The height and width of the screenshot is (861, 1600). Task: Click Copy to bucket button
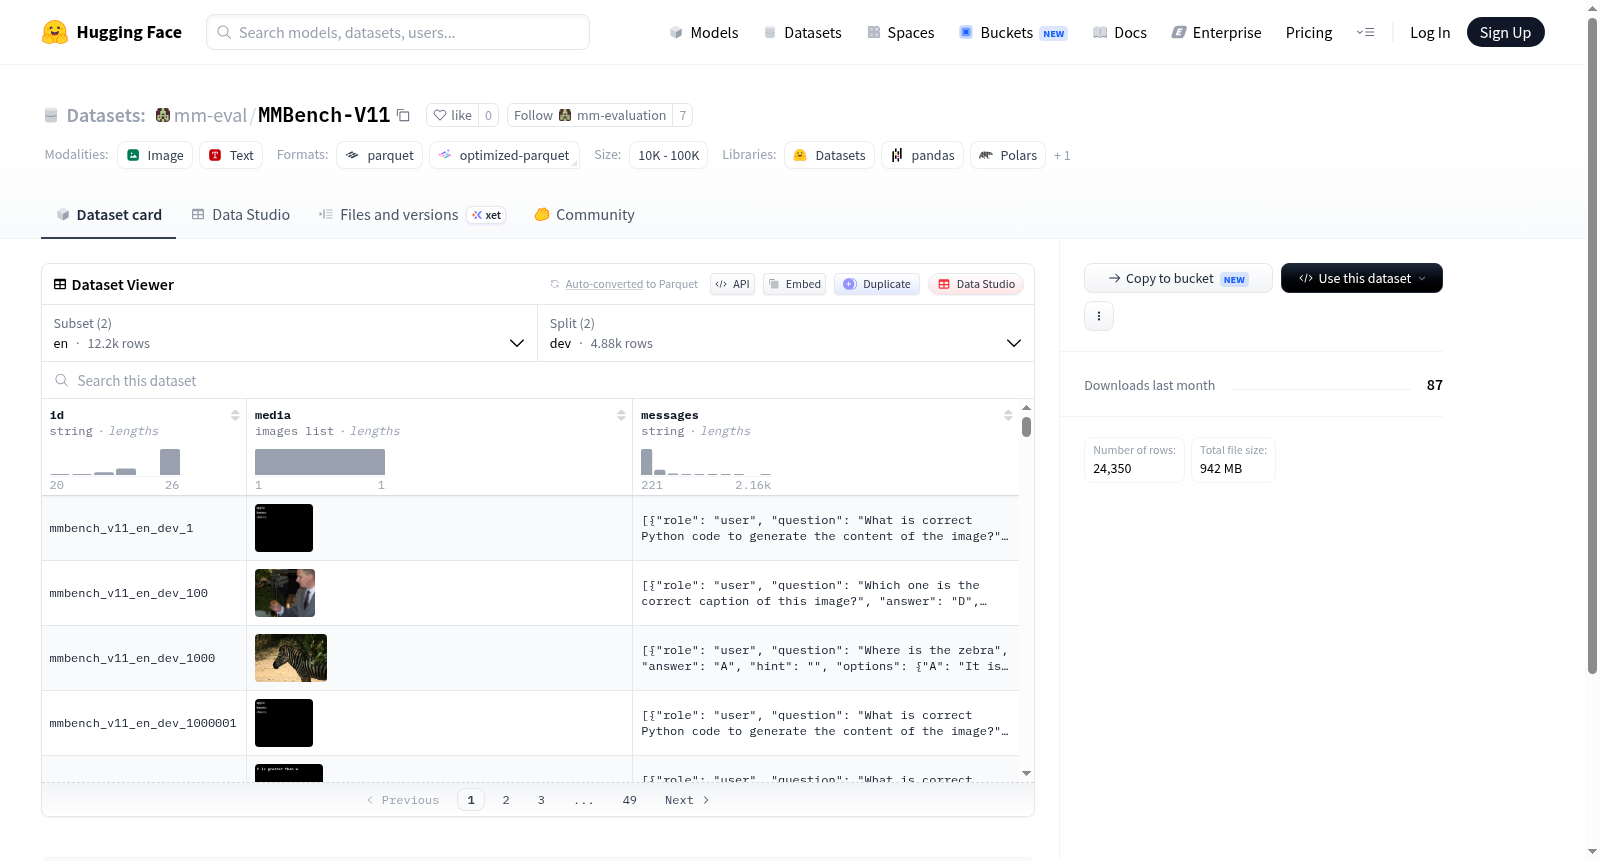click(x=1178, y=278)
